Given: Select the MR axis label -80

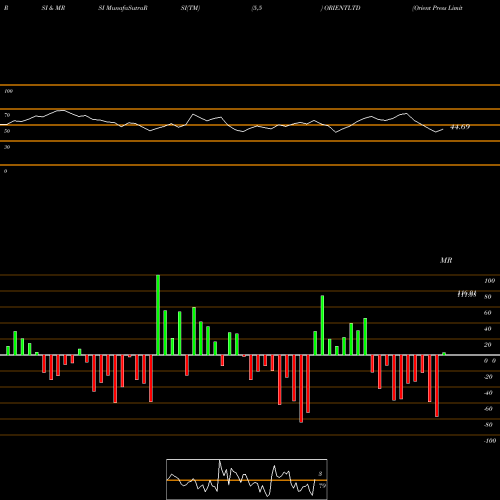Looking at the screenshot, I should click(488, 425).
